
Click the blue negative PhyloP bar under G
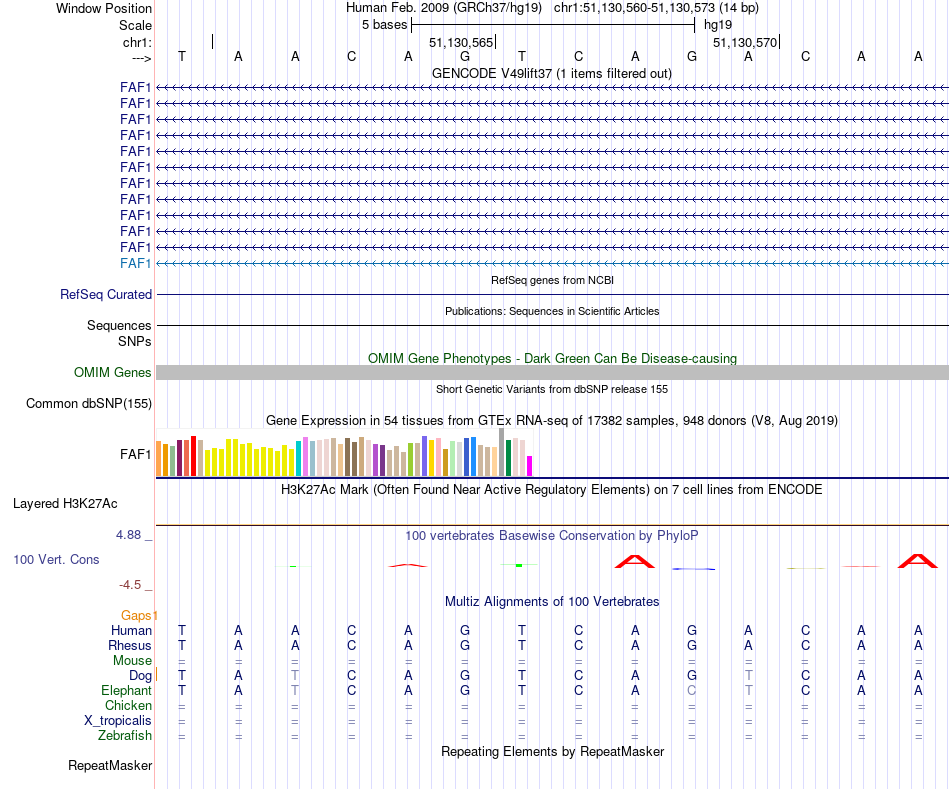[x=693, y=568]
